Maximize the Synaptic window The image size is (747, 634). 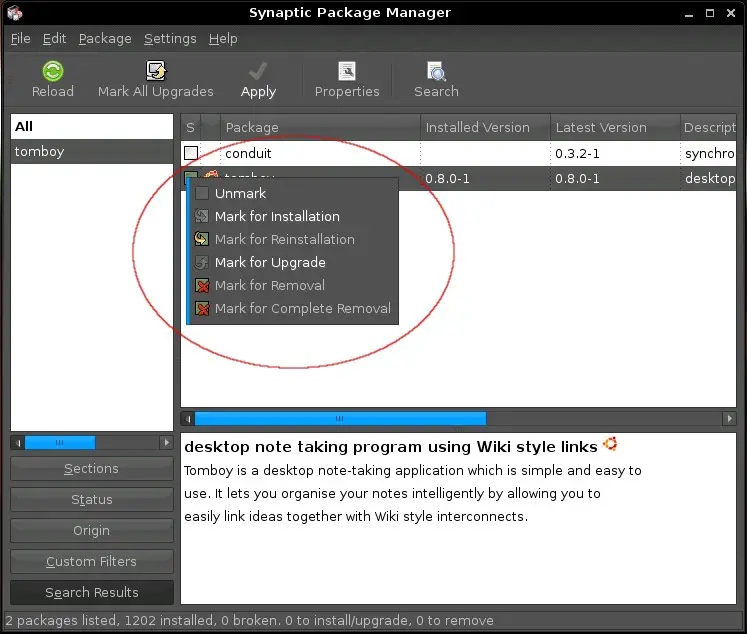710,13
